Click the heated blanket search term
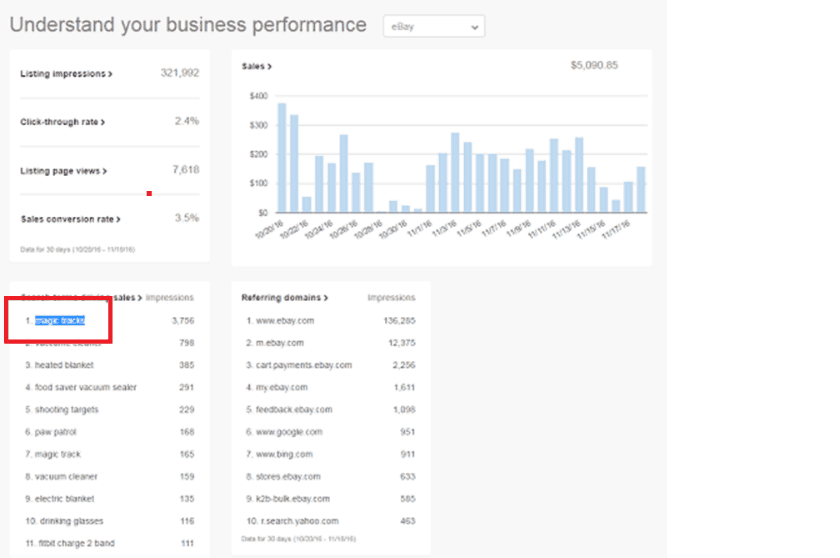The image size is (840, 558). tap(64, 365)
